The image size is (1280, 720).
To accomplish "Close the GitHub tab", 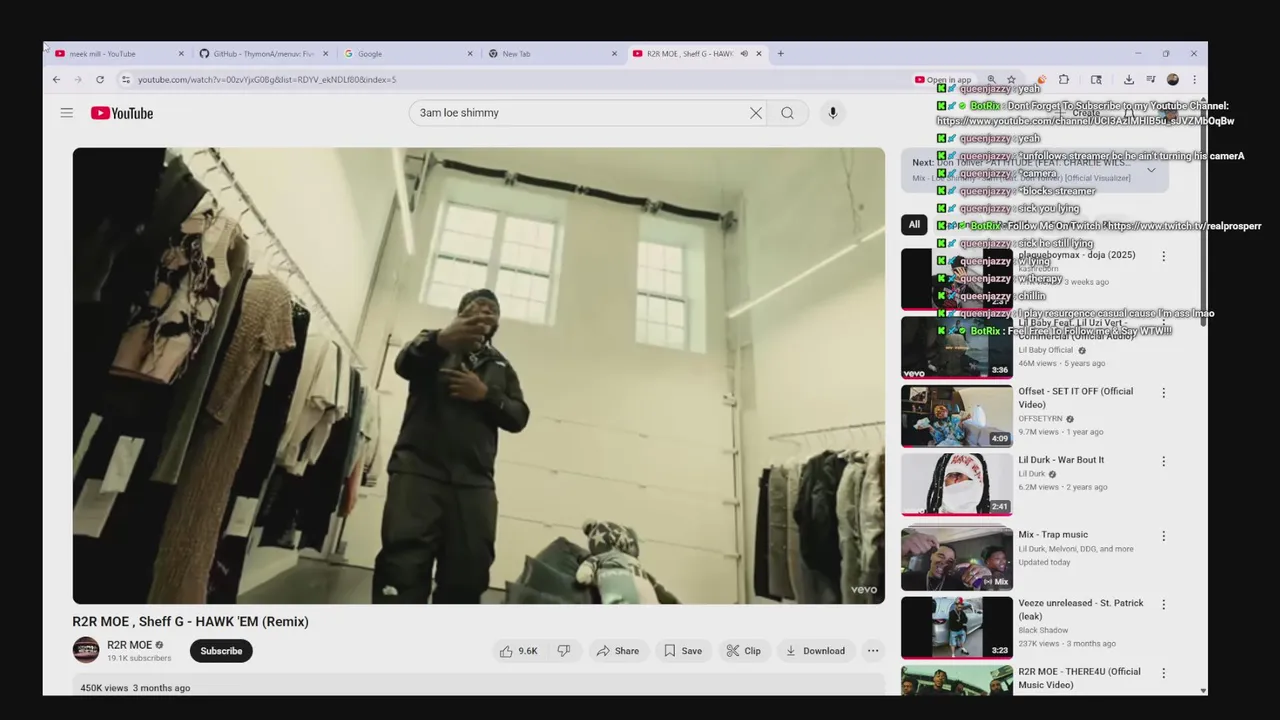I will click(x=325, y=54).
